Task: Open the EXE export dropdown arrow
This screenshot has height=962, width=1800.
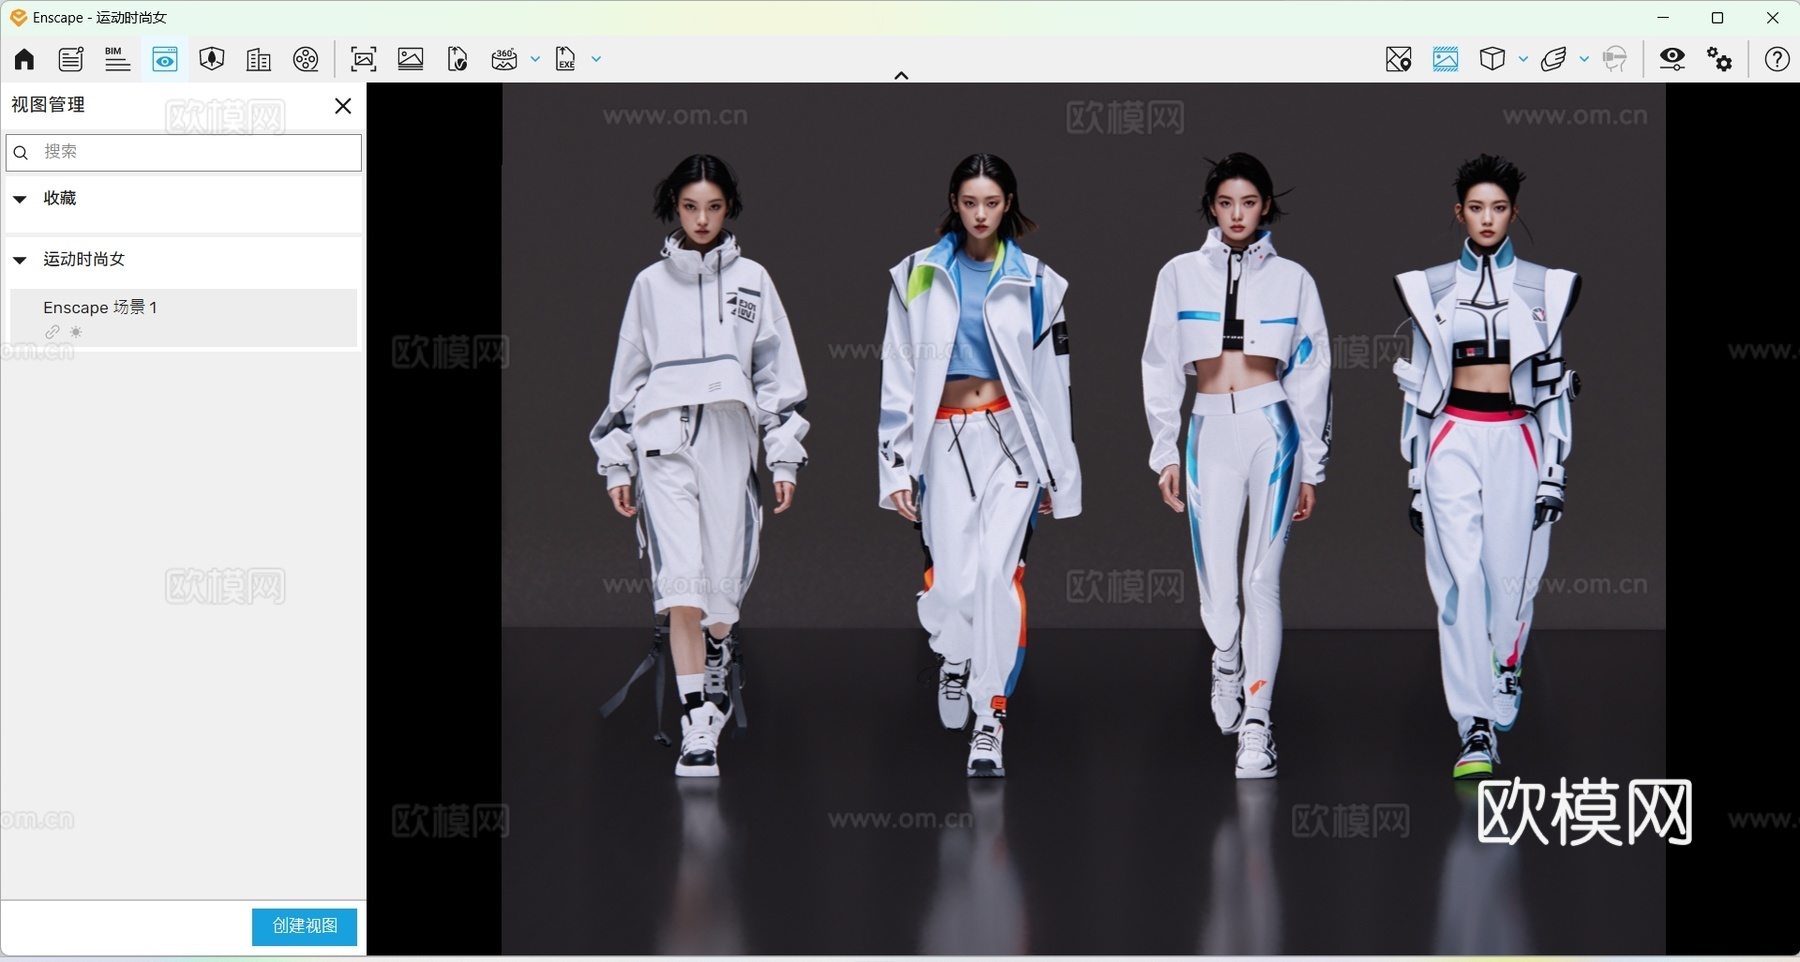Action: (595, 59)
